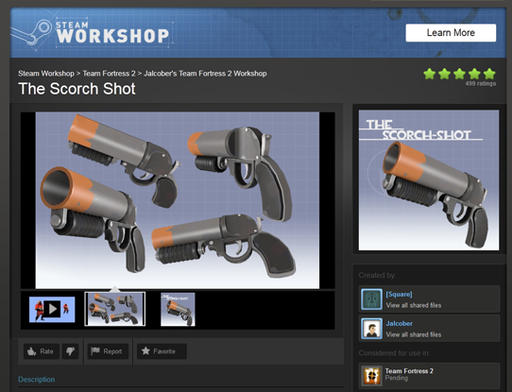View all shared files under [Square]
Viewport: 512px width, 392px height.
click(413, 305)
